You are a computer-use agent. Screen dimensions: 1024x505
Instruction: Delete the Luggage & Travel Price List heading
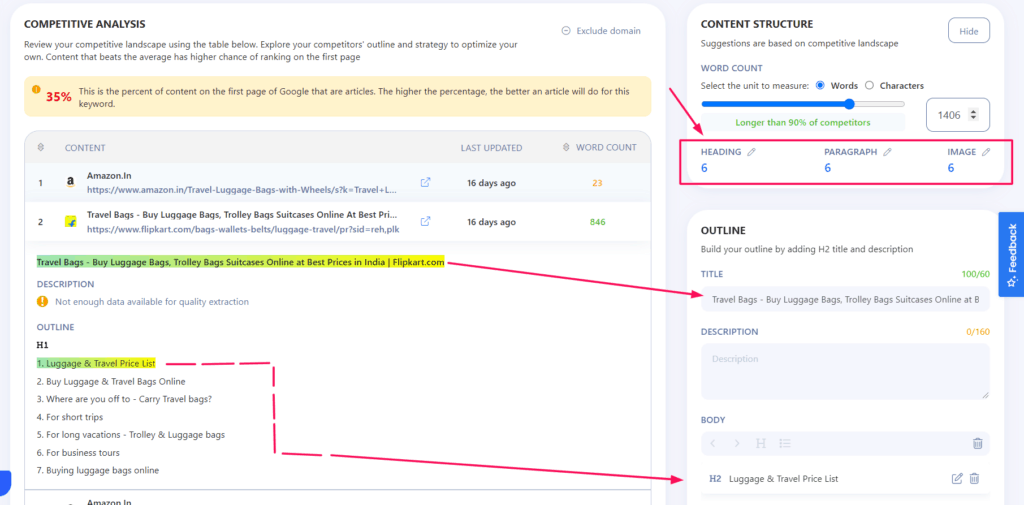[975, 479]
